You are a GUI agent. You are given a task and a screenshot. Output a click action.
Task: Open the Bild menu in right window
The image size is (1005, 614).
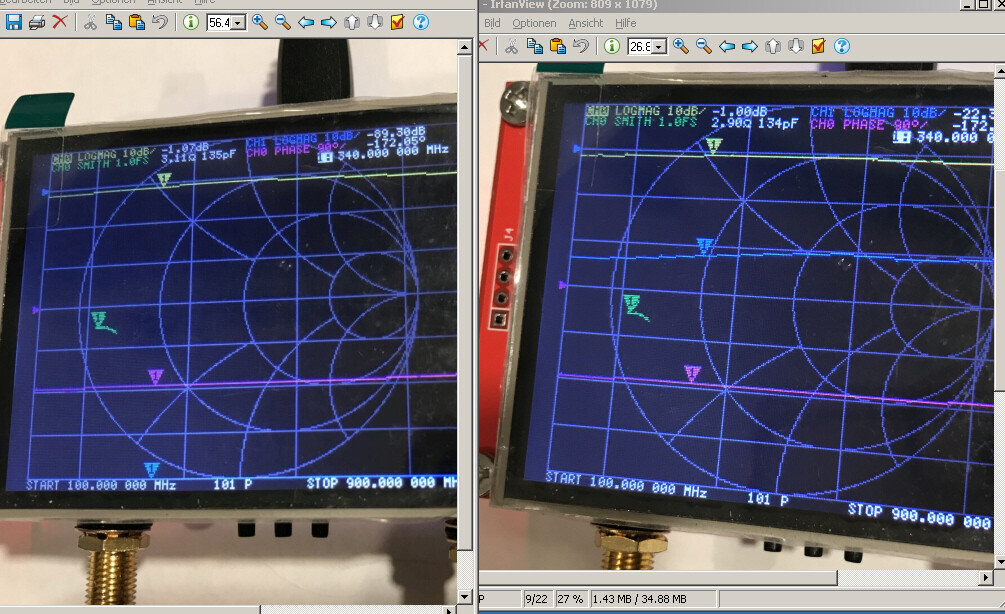coord(492,23)
